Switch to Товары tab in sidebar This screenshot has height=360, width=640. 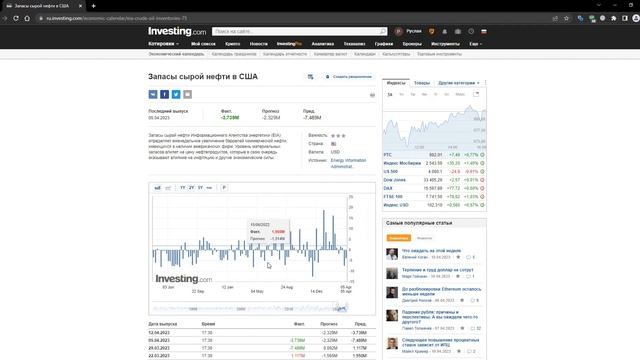pos(422,83)
